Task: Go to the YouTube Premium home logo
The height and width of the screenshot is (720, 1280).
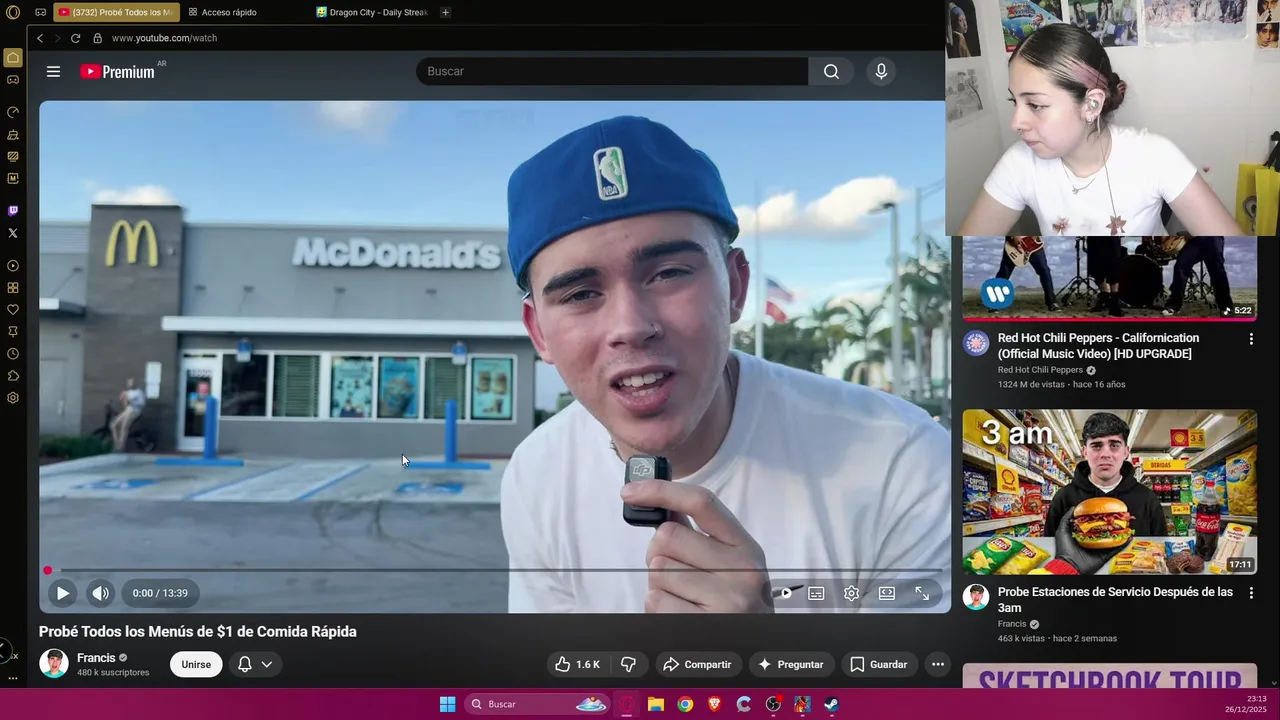Action: click(x=117, y=72)
